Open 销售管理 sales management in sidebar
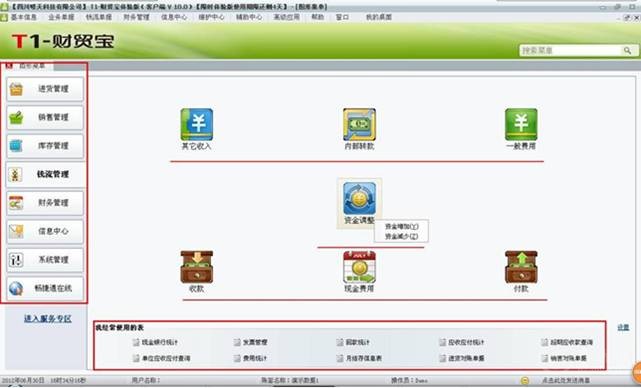Viewport: 641px width, 388px height. [45, 117]
